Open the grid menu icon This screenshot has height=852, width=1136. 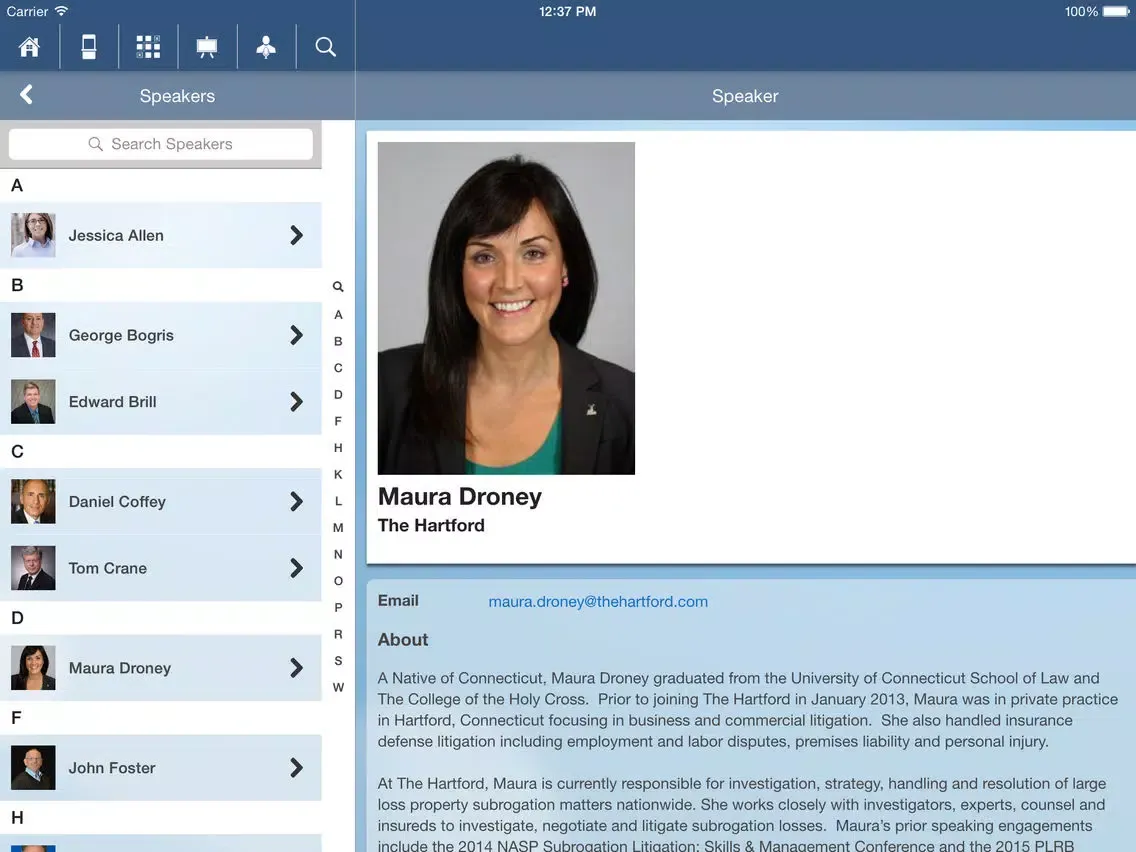click(x=148, y=47)
